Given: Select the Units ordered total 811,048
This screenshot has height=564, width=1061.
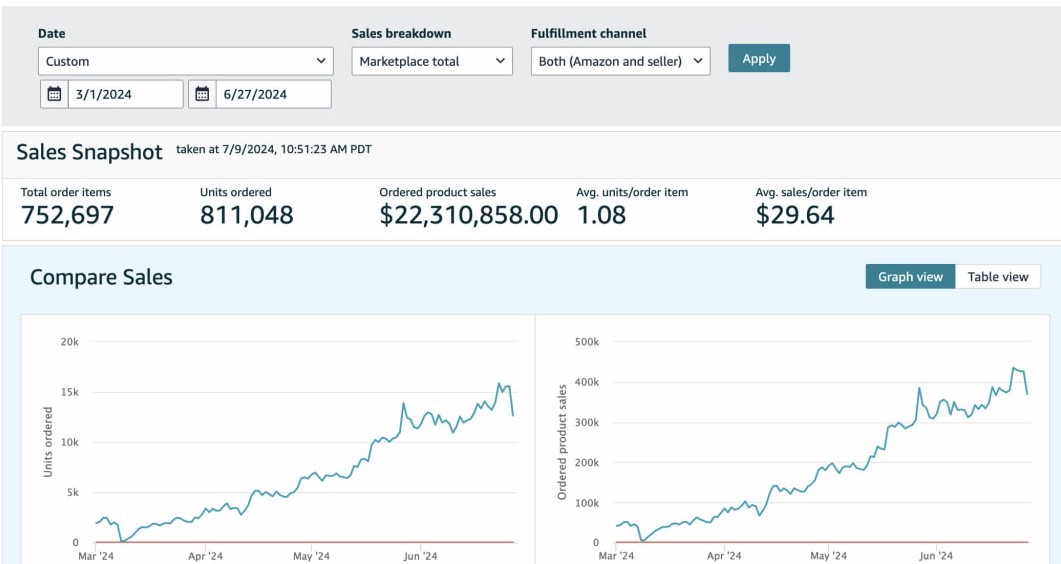Looking at the screenshot, I should (x=246, y=215).
